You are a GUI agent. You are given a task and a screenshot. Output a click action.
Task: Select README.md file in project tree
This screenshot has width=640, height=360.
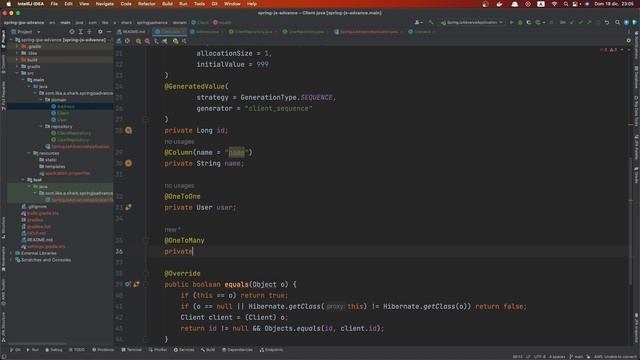[x=40, y=240]
